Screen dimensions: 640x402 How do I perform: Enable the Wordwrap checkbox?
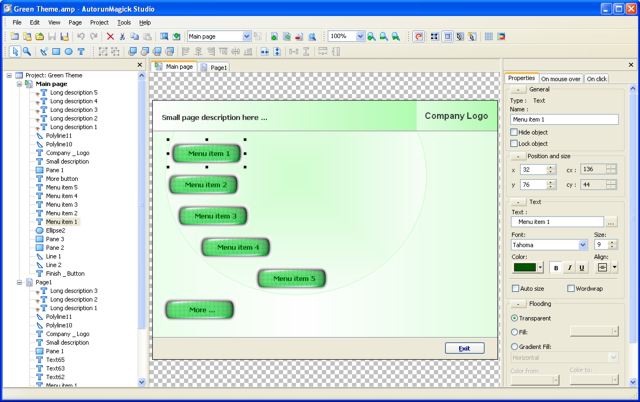(571, 288)
